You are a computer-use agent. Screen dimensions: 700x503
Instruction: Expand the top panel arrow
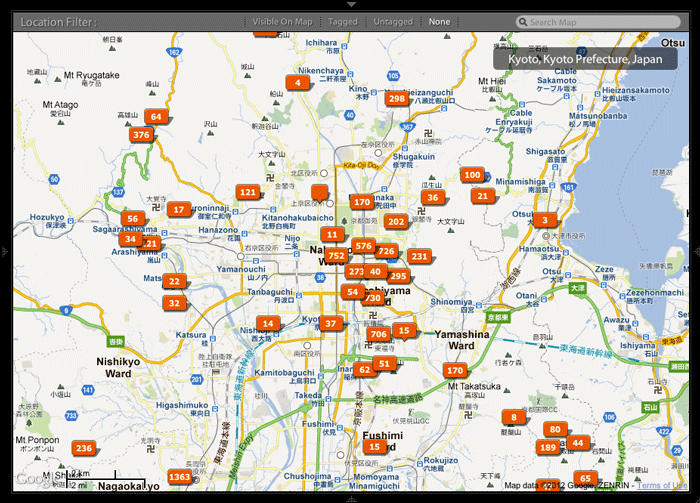click(351, 4)
